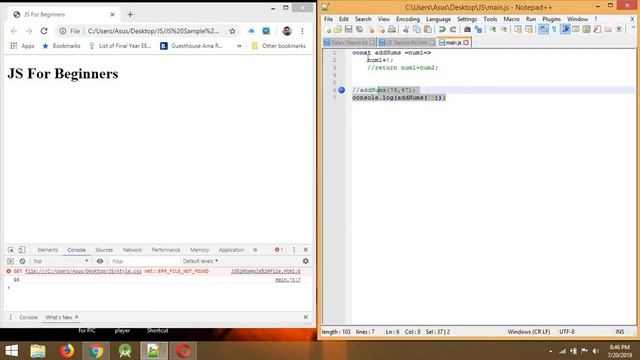Click the Redo icon in Notepad++ toolbar
640x360 pixels.
[453, 29]
